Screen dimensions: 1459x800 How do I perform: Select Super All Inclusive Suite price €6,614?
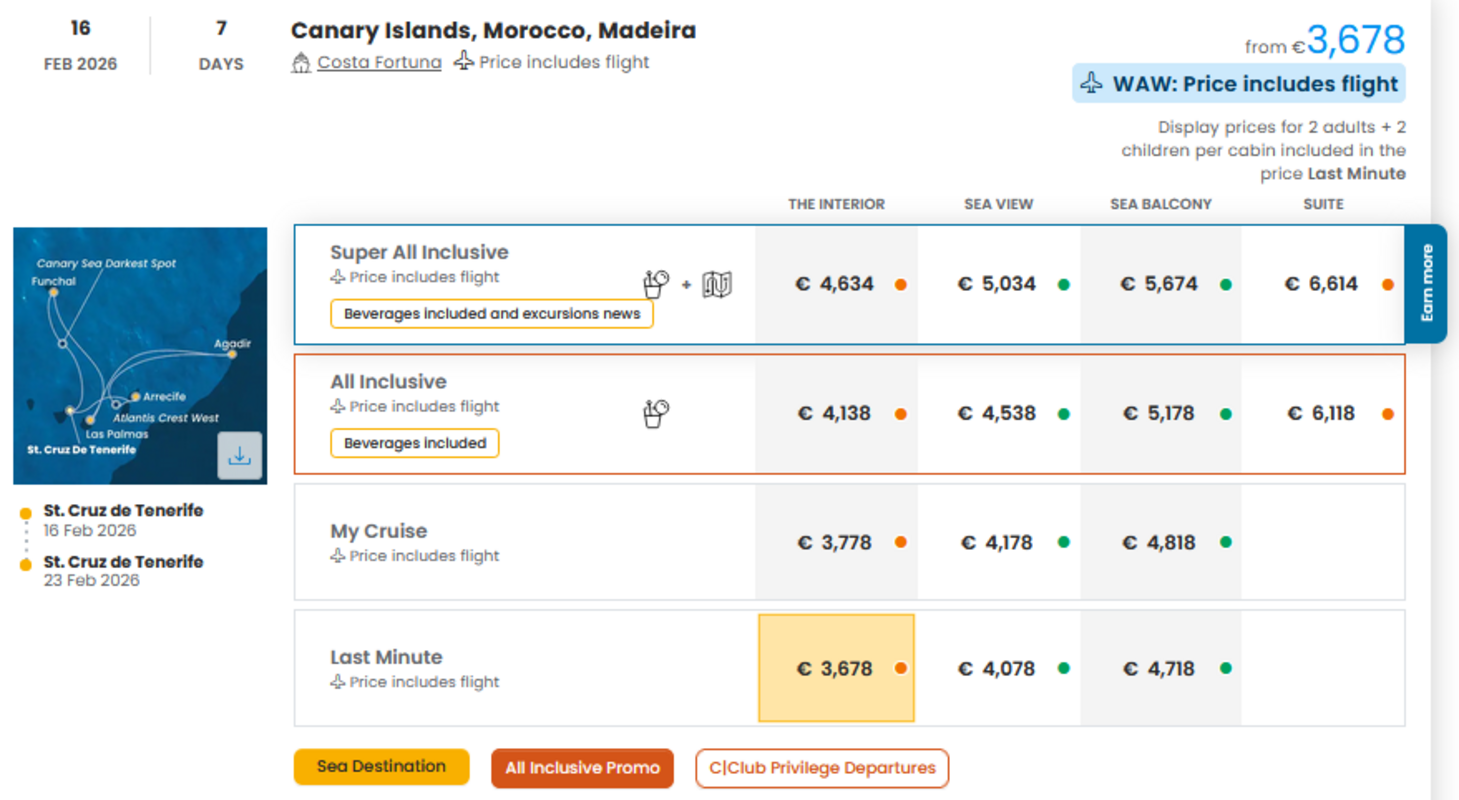point(1321,285)
